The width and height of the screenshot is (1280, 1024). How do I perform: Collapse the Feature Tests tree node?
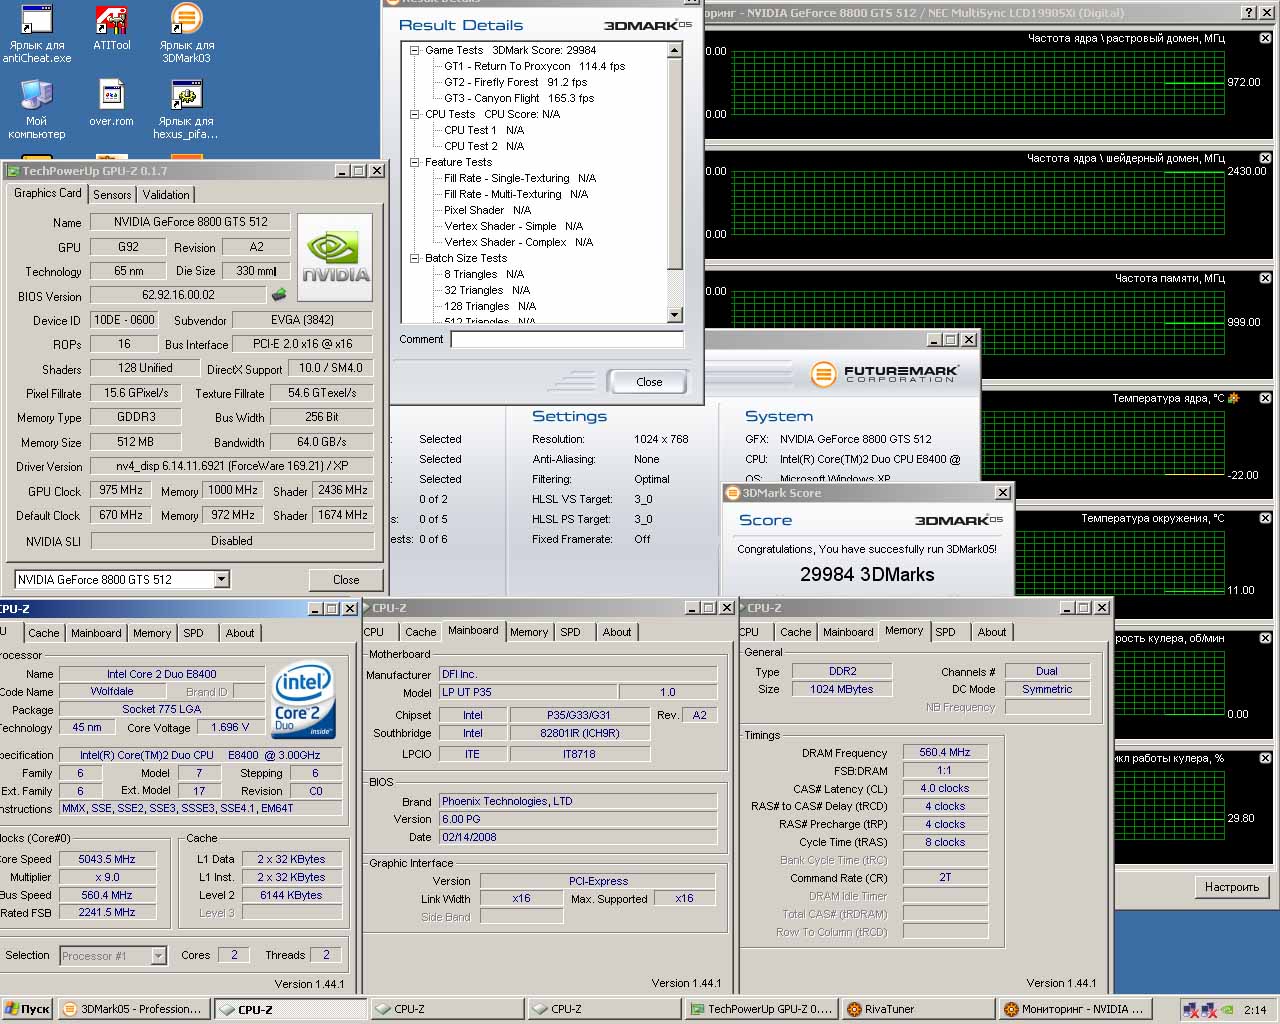point(415,162)
